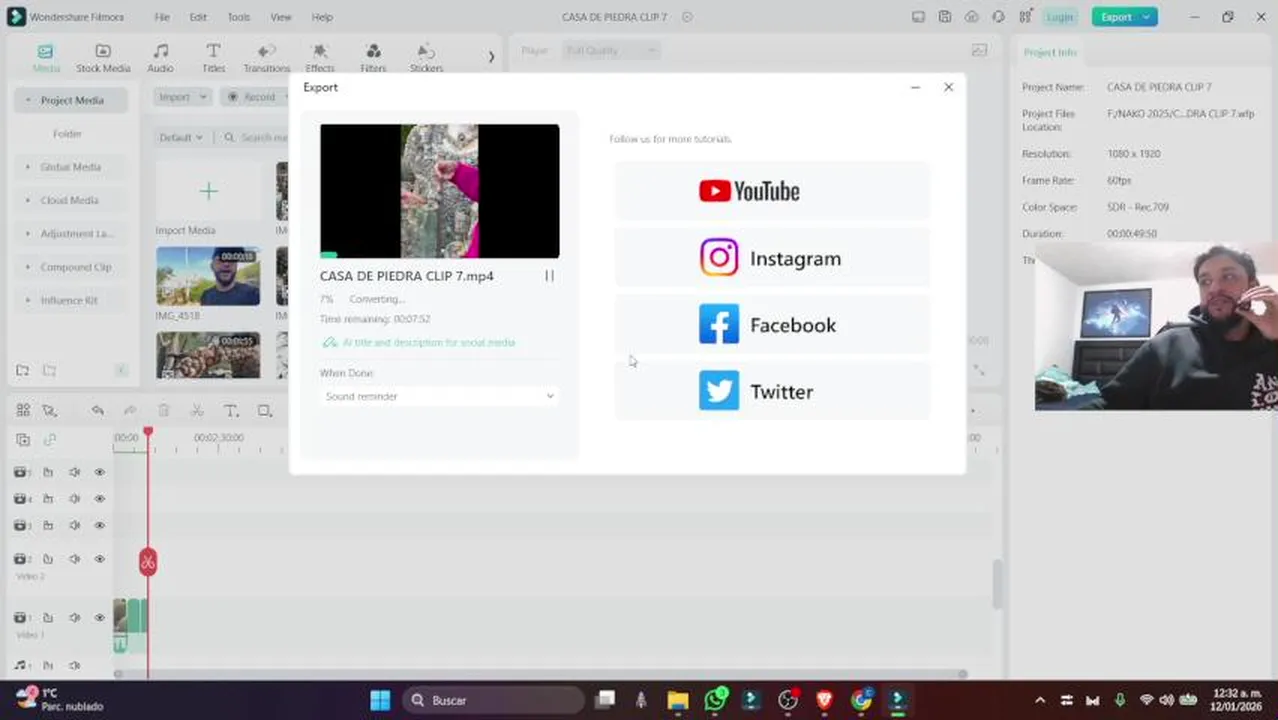Screen dimensions: 1278x720
Task: Open the Instagram follow link
Action: tap(772, 258)
